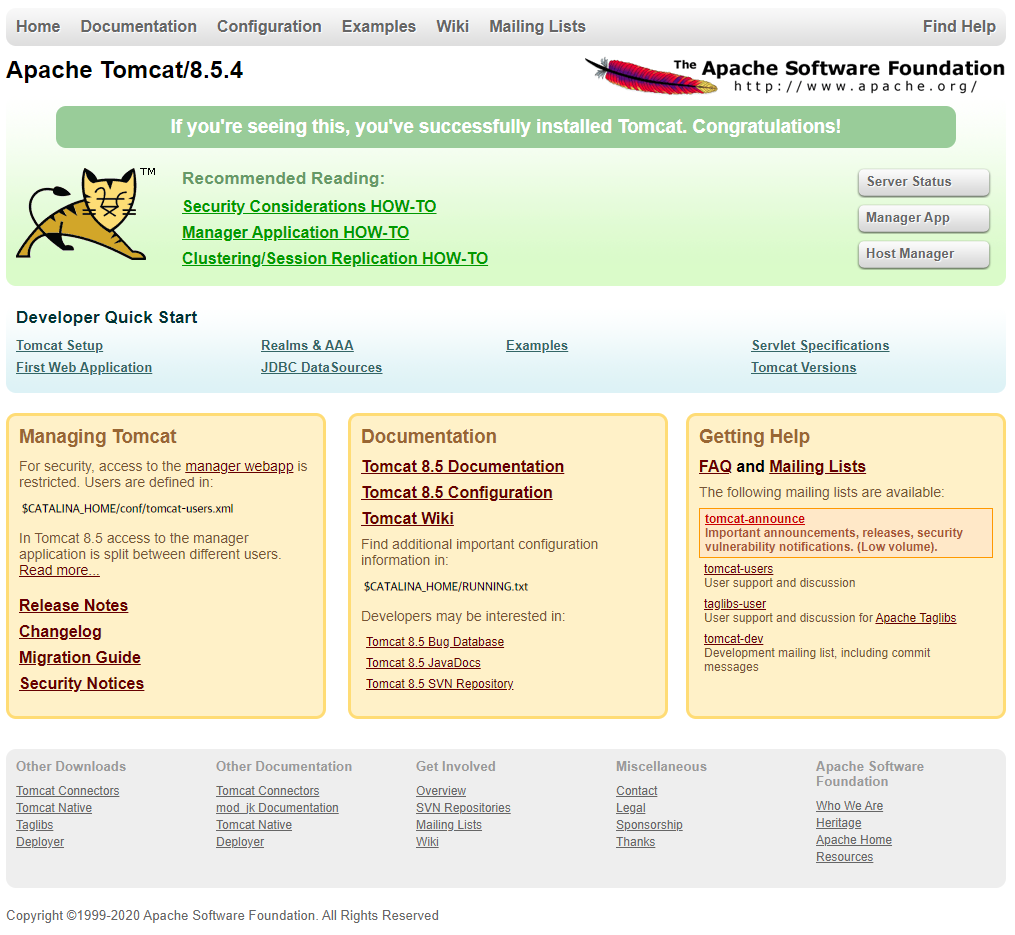Click the Host Manager button
The width and height of the screenshot is (1015, 935).
[924, 254]
